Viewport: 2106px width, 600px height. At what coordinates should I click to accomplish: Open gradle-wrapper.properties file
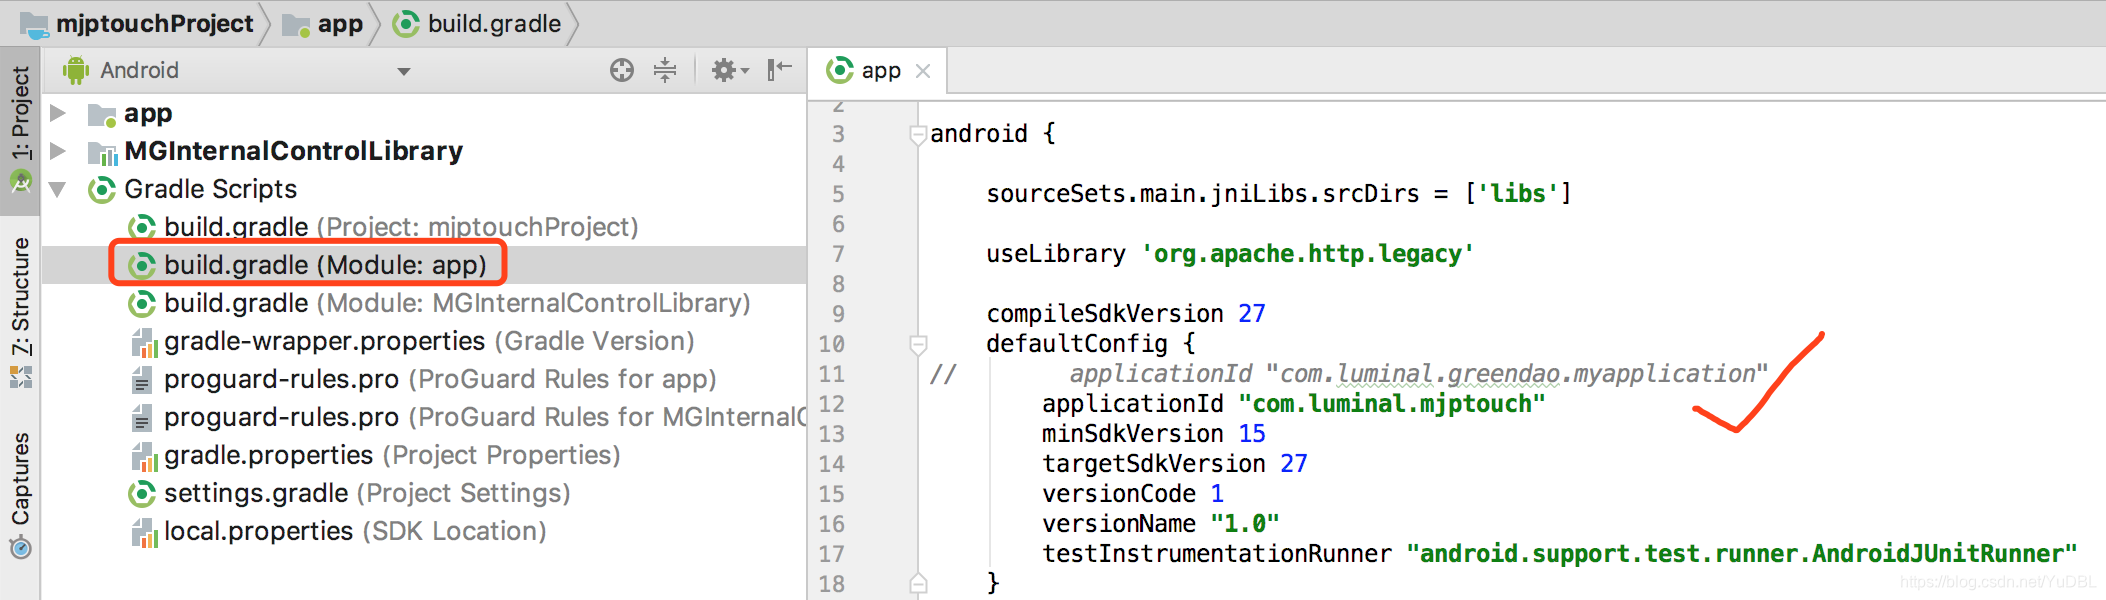tap(429, 341)
